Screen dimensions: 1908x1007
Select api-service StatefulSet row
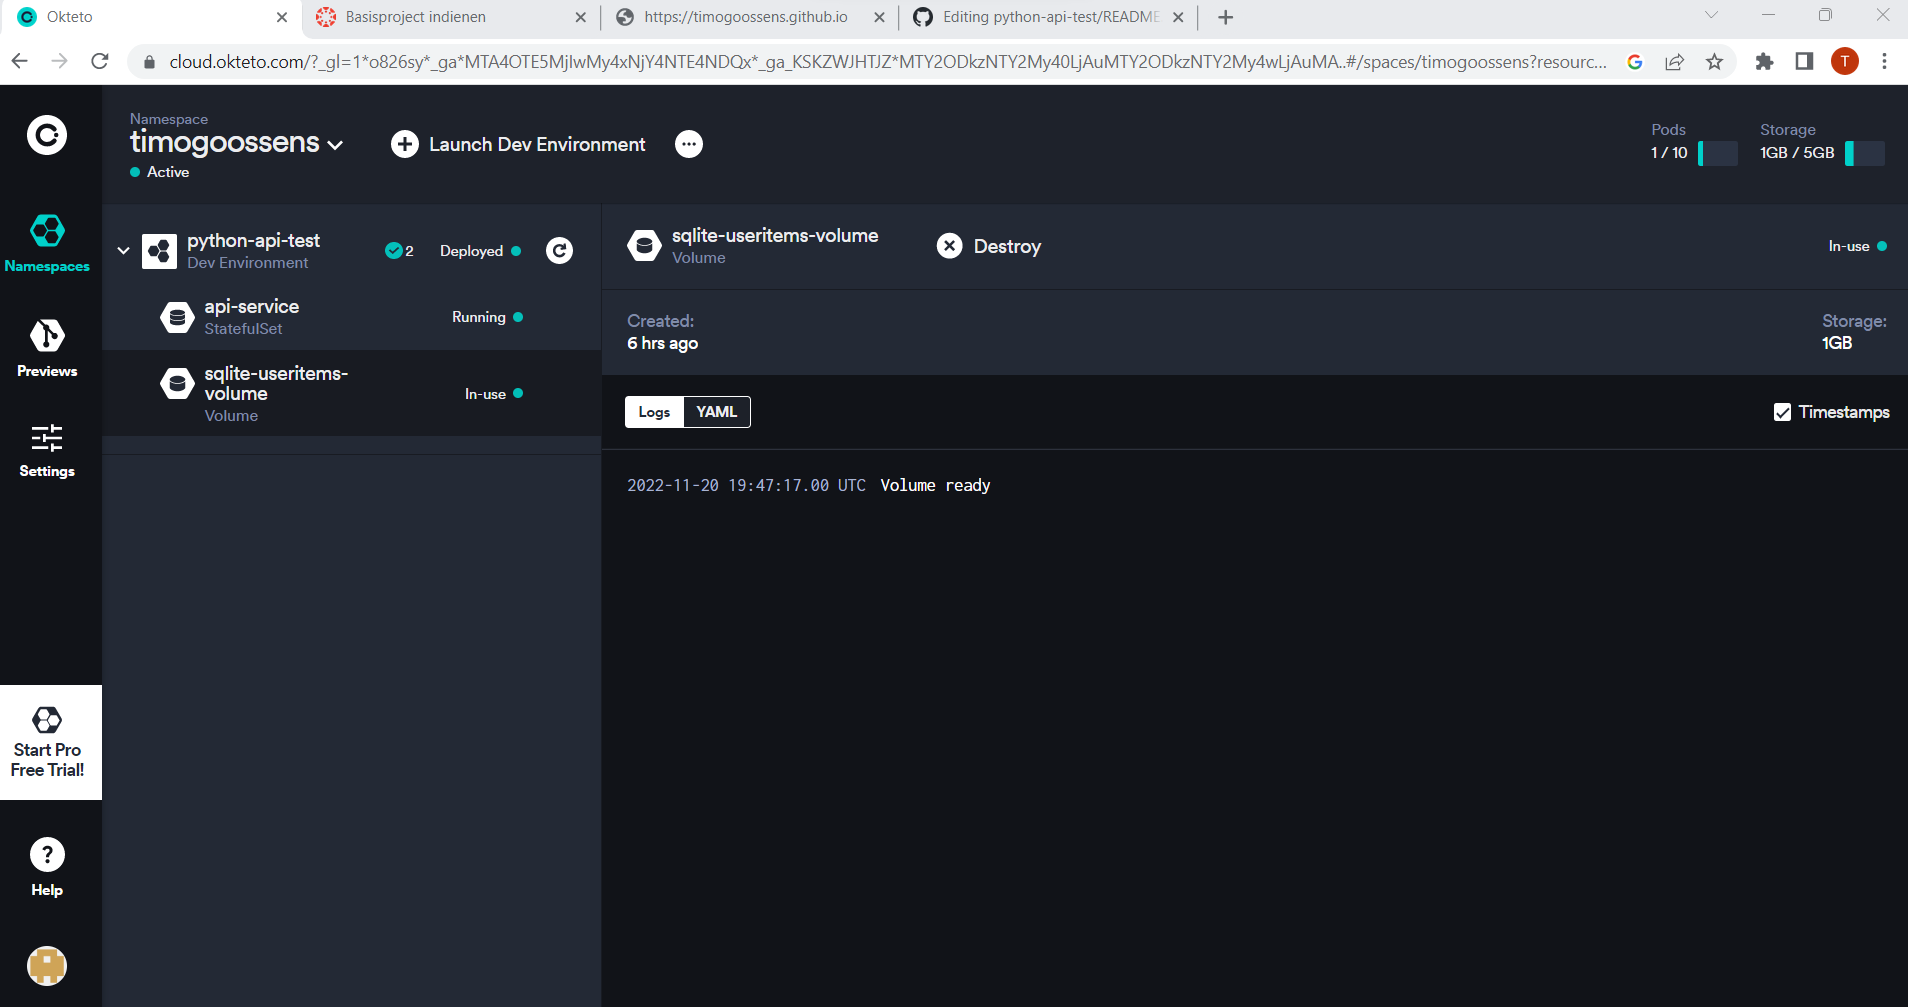[351, 317]
